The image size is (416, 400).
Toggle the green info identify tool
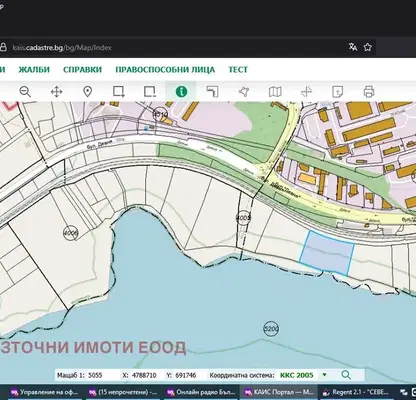(181, 91)
